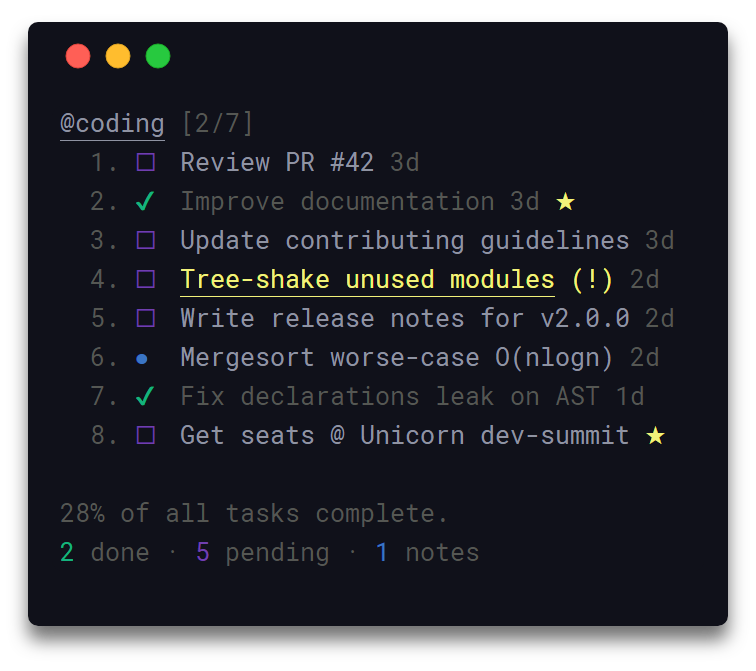756x671 pixels.
Task: Click the green checkmark on Improve documentation
Action: click(145, 201)
